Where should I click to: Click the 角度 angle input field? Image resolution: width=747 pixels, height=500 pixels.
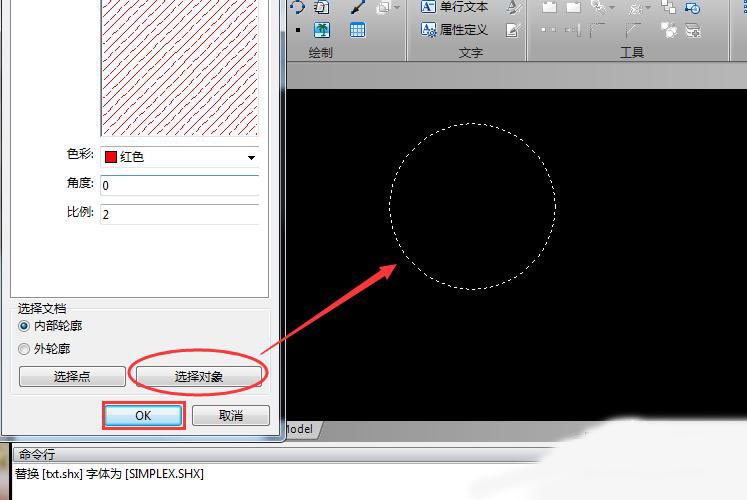pos(180,185)
